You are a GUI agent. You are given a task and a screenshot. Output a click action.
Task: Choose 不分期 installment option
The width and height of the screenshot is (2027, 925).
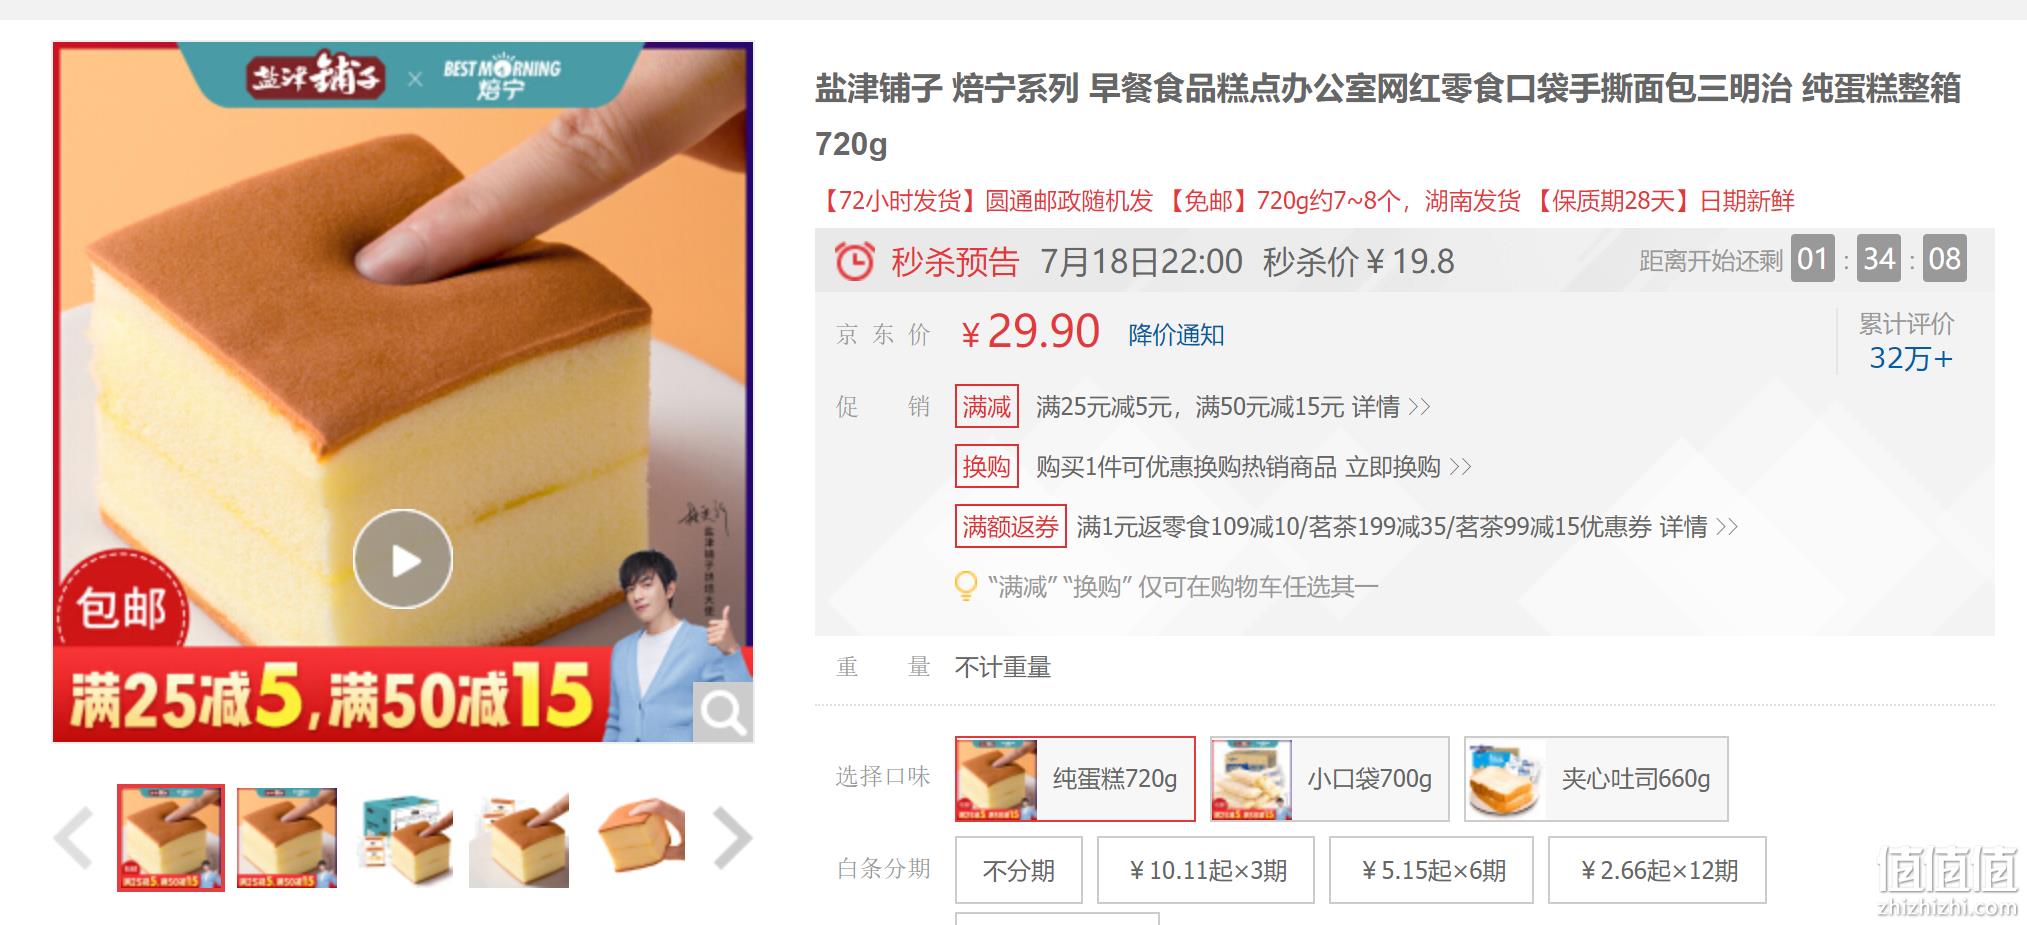coord(1019,870)
